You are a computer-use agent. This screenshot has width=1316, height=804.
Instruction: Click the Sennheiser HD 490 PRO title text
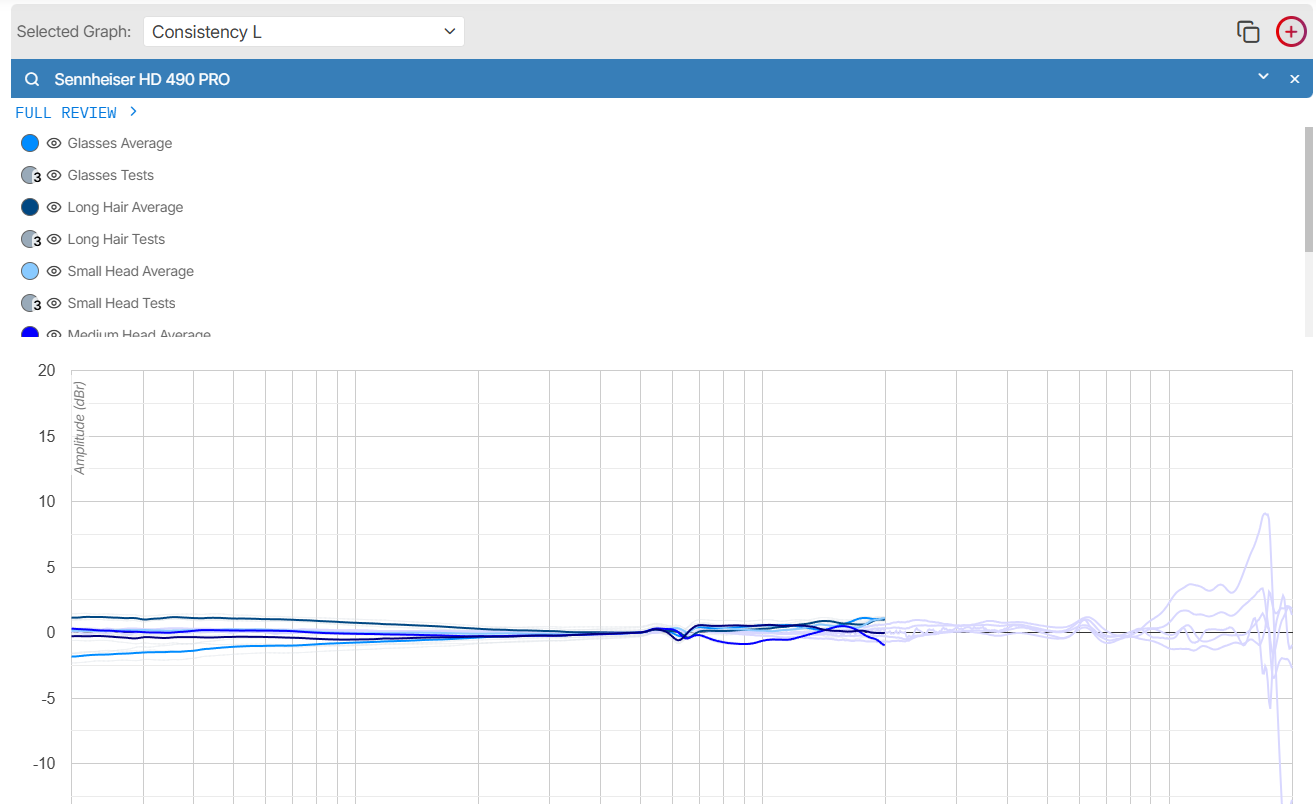[x=142, y=79]
